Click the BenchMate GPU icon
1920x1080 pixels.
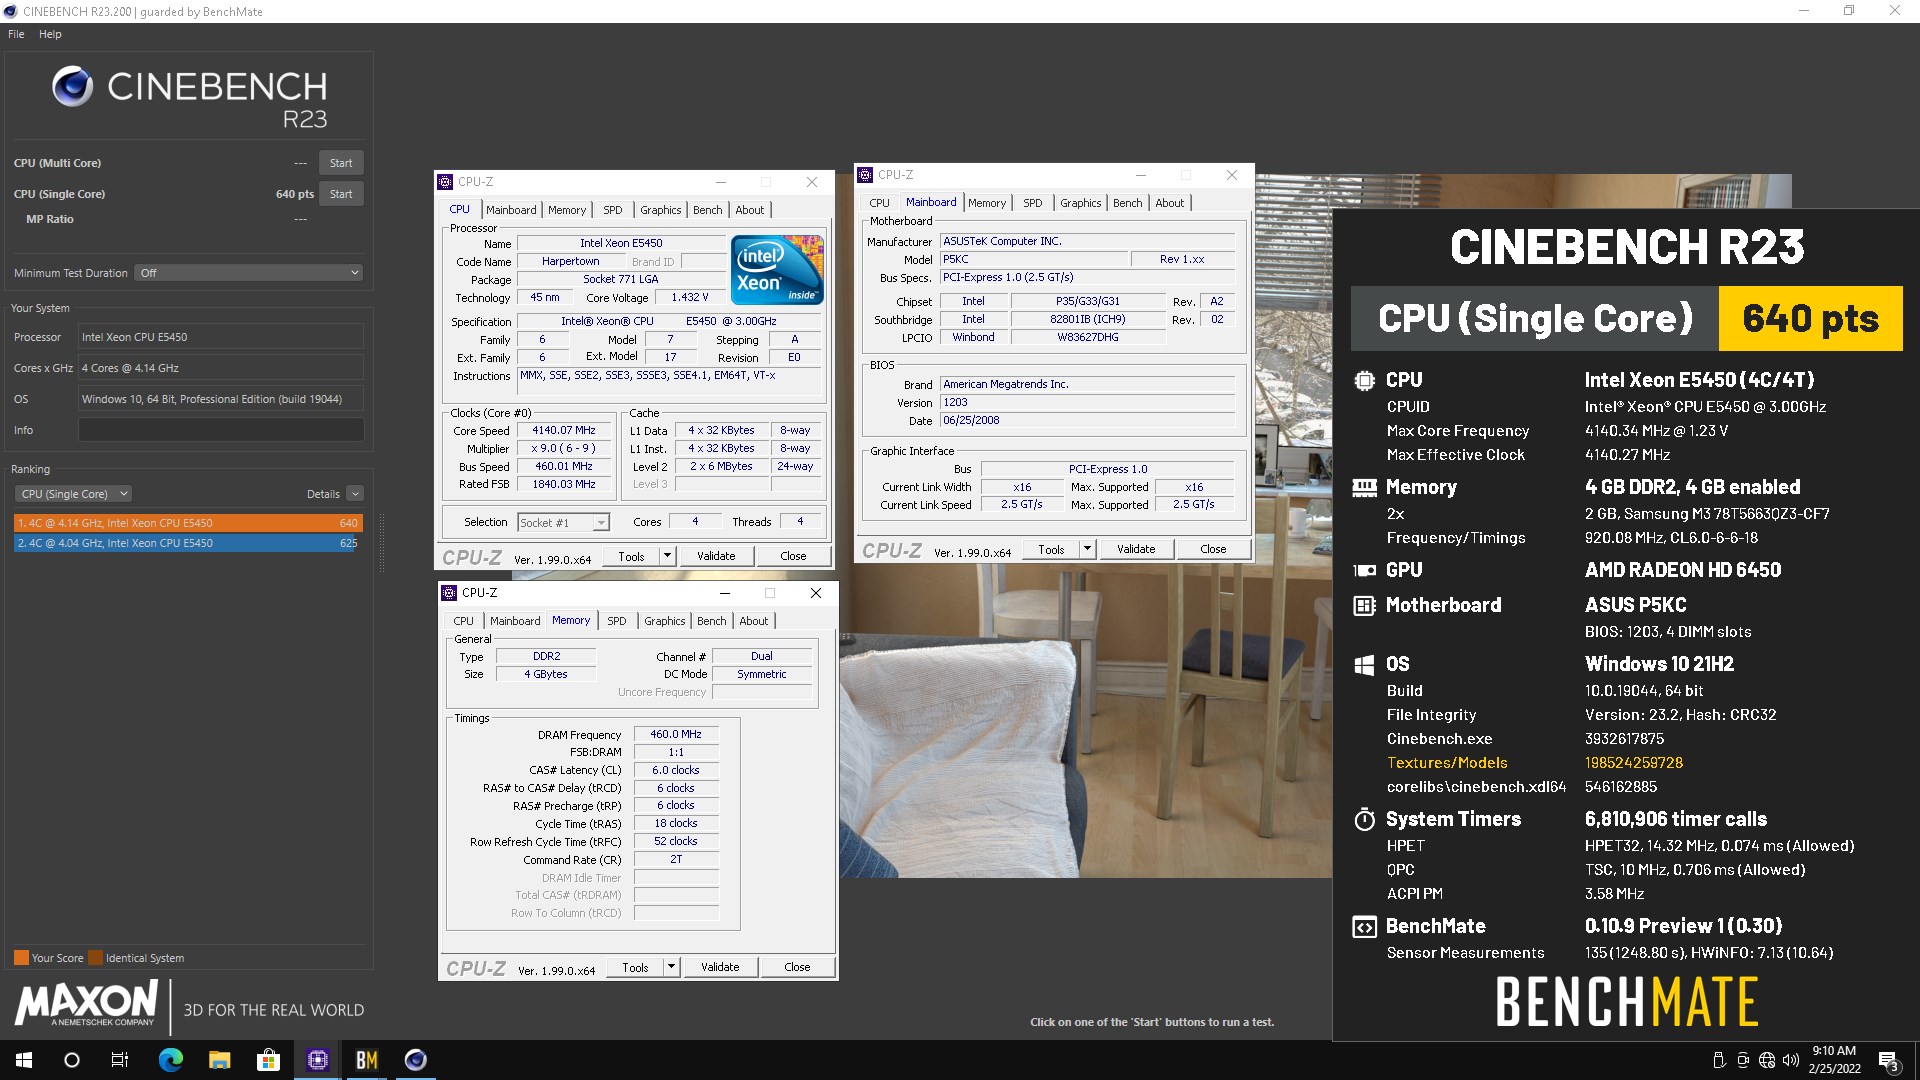(1364, 570)
